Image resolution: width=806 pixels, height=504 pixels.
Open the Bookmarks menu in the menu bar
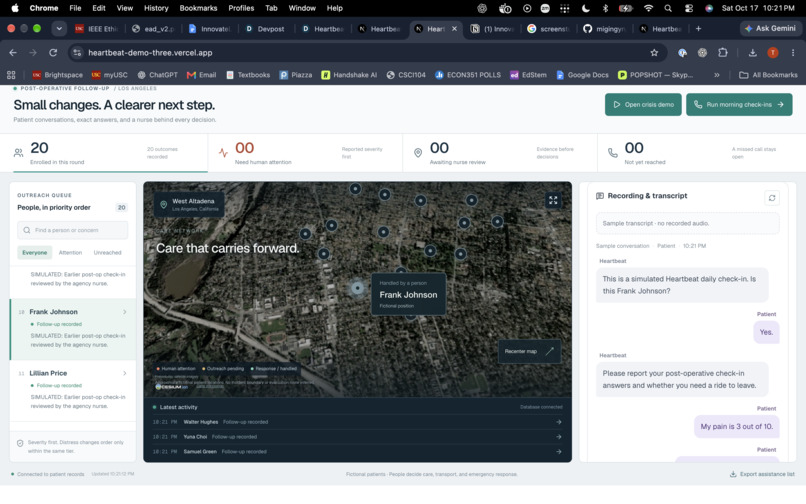pyautogui.click(x=198, y=8)
